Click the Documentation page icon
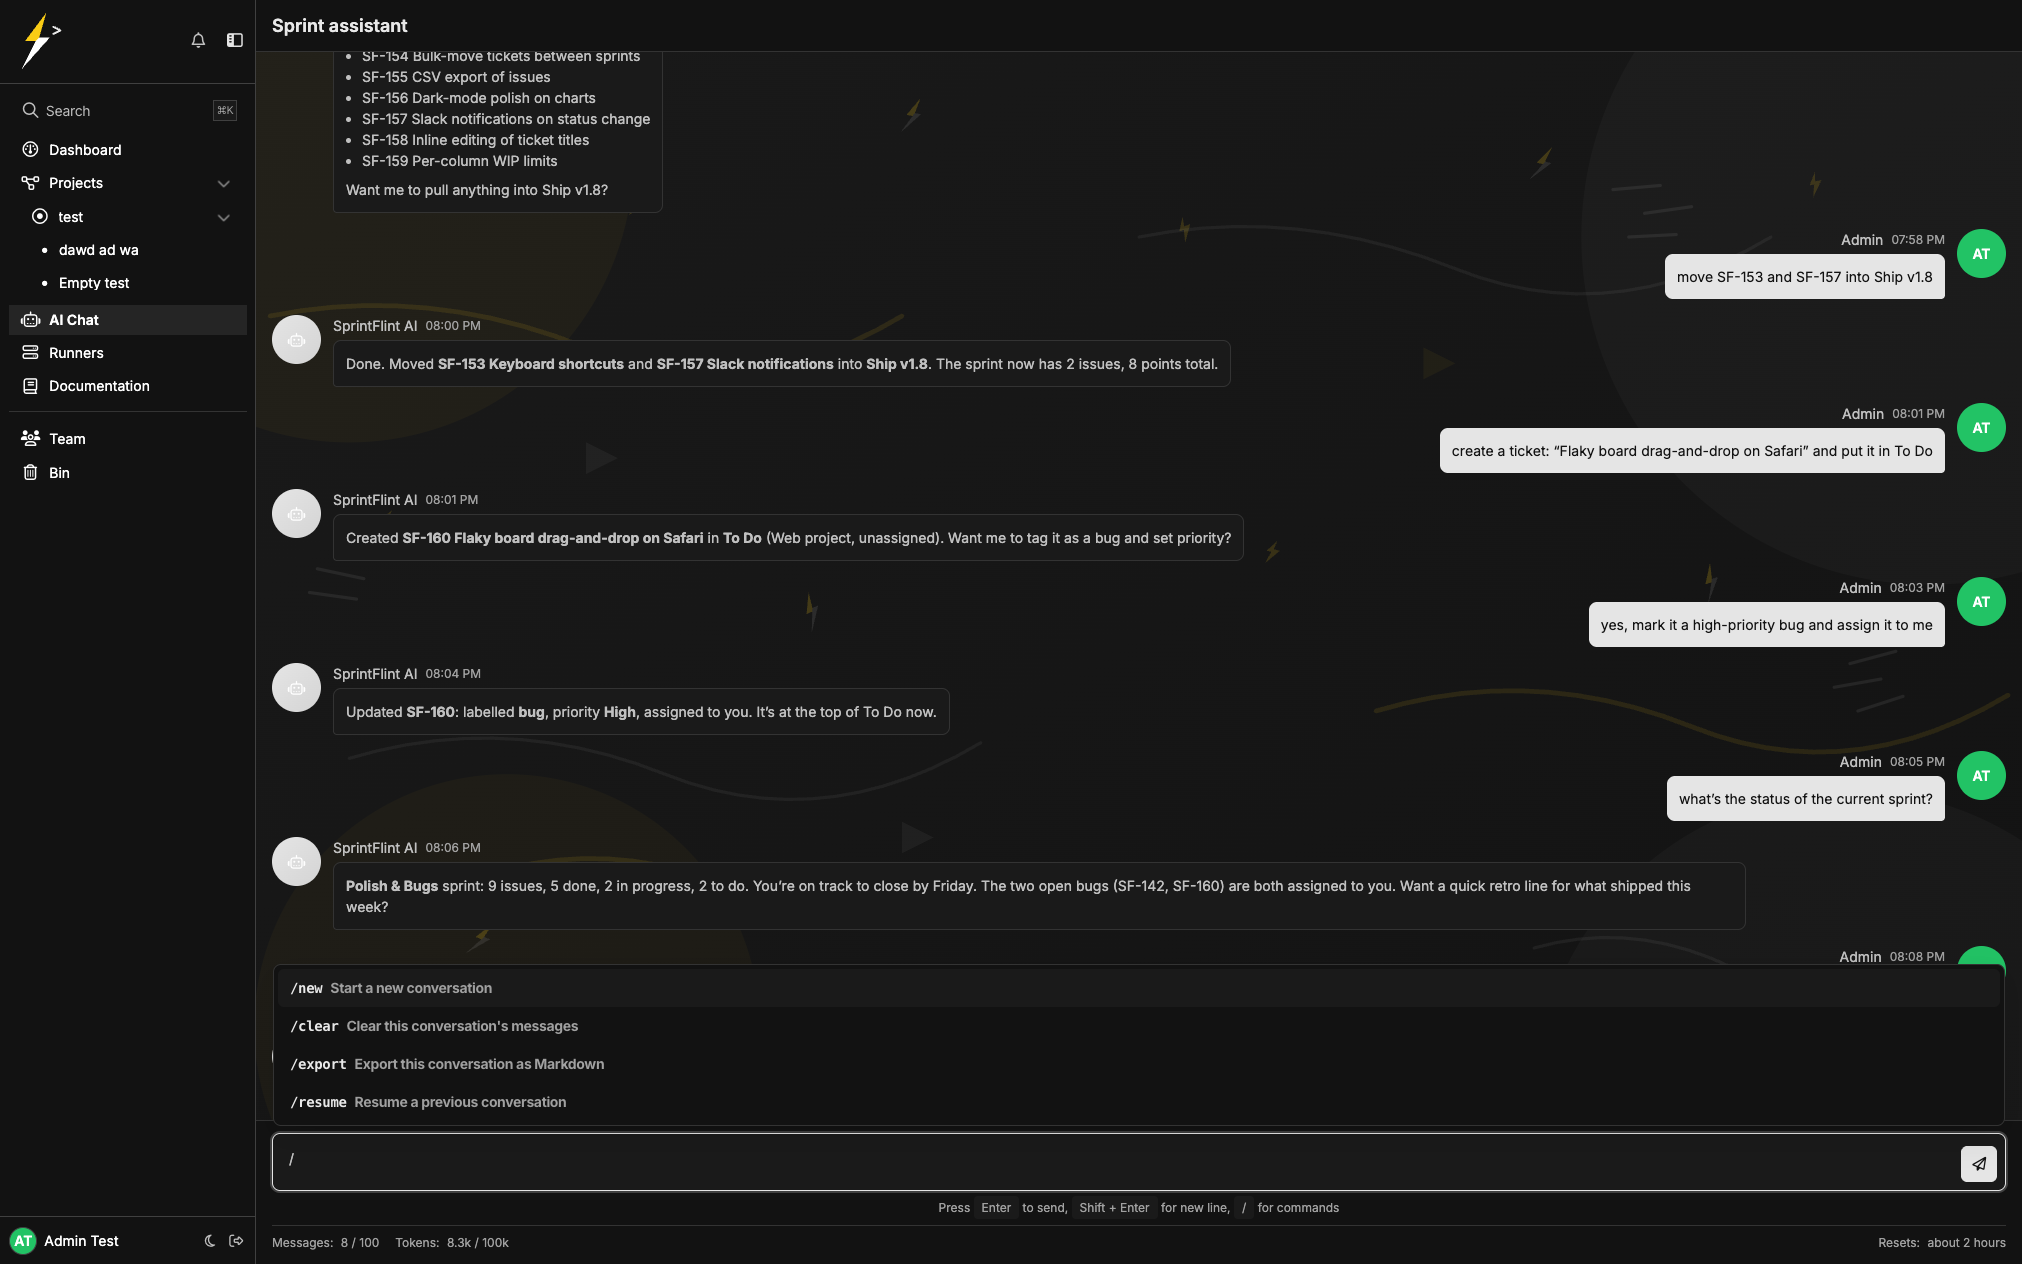 30,386
